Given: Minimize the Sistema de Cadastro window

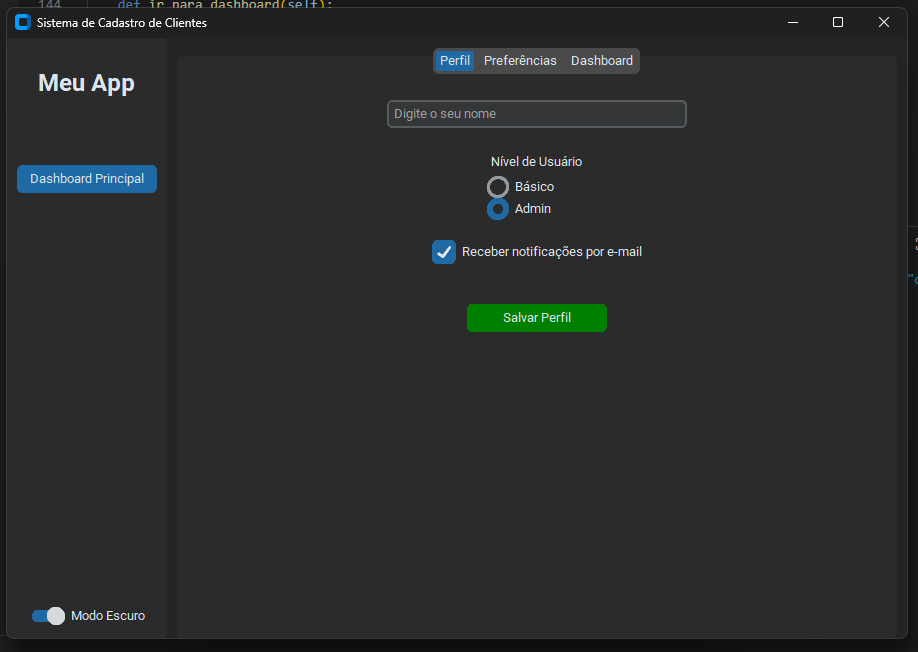Looking at the screenshot, I should pos(793,22).
